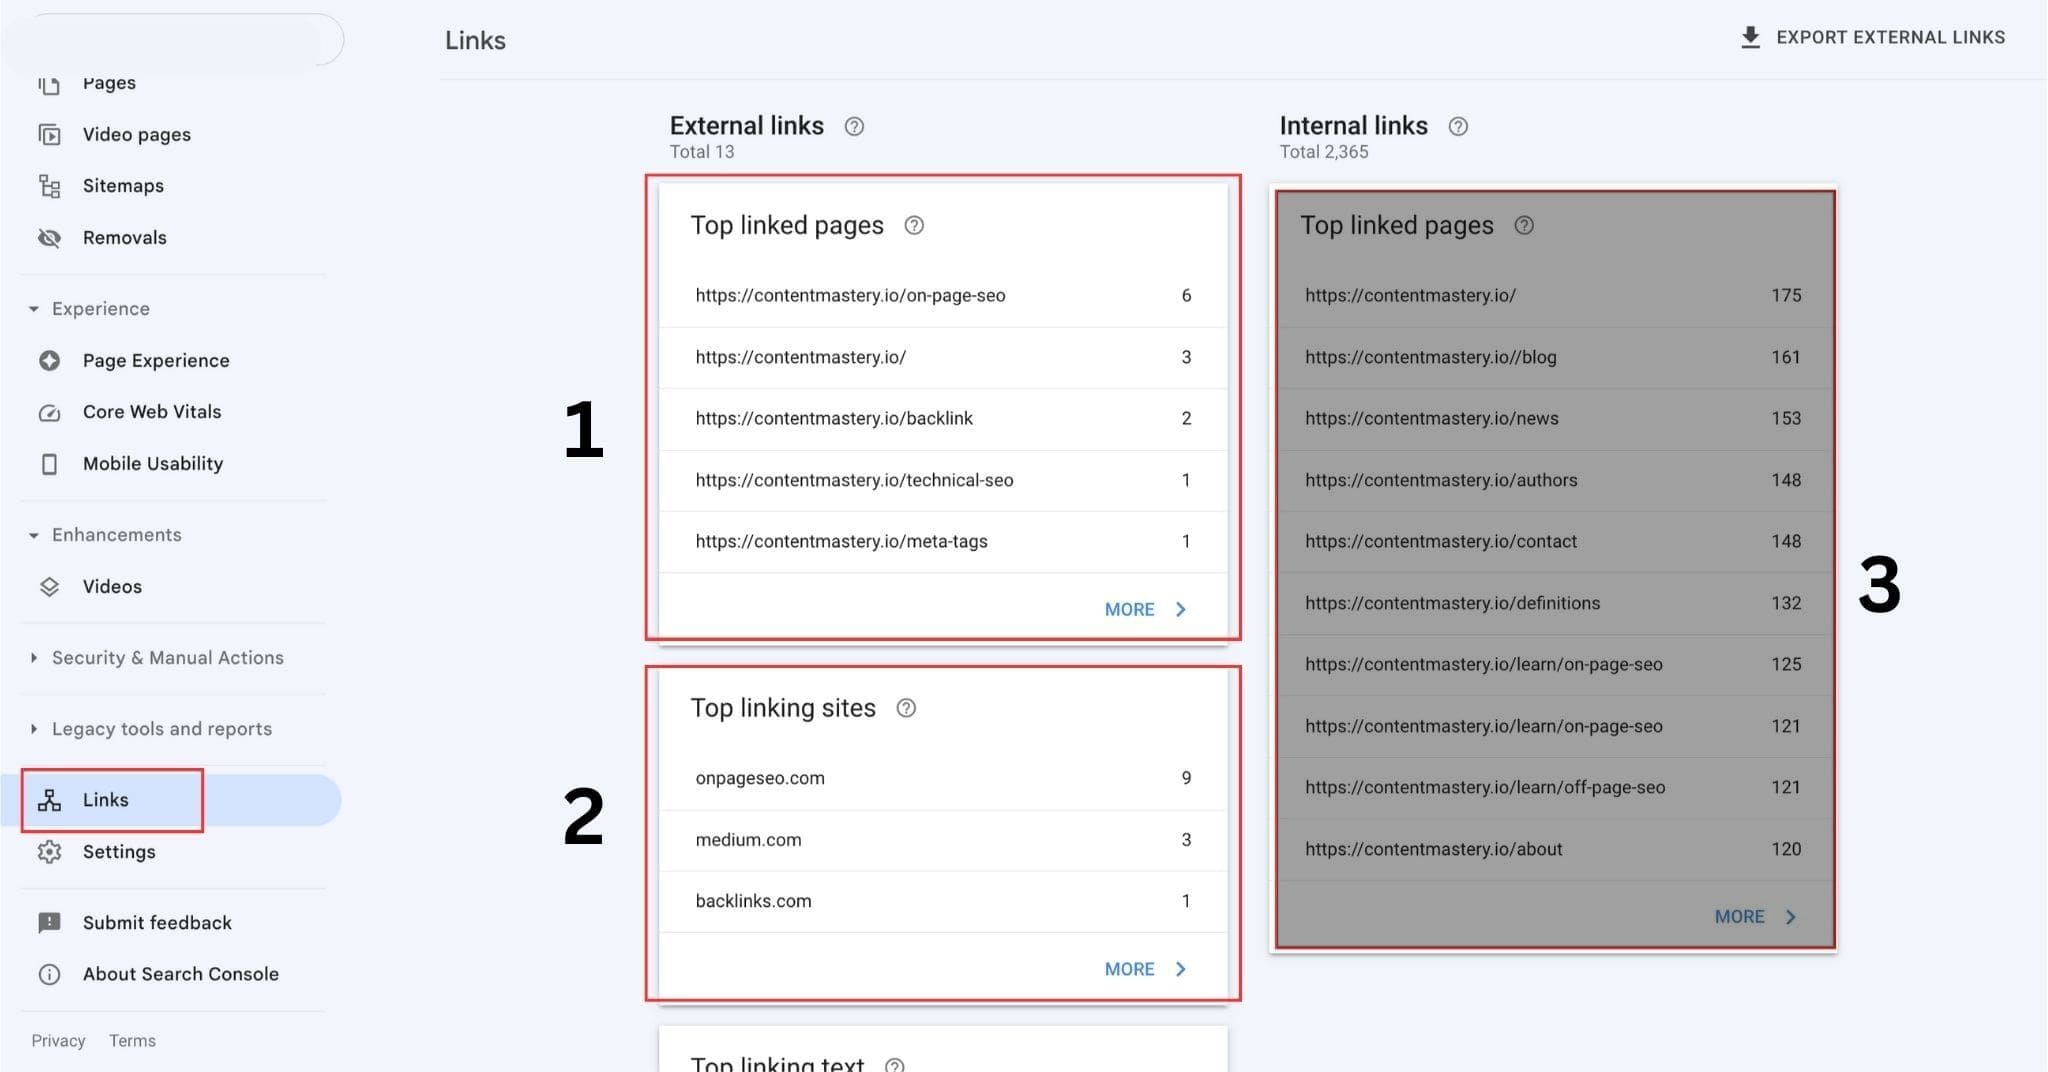
Task: Open help icon in internal Top linked pages
Action: (1524, 225)
